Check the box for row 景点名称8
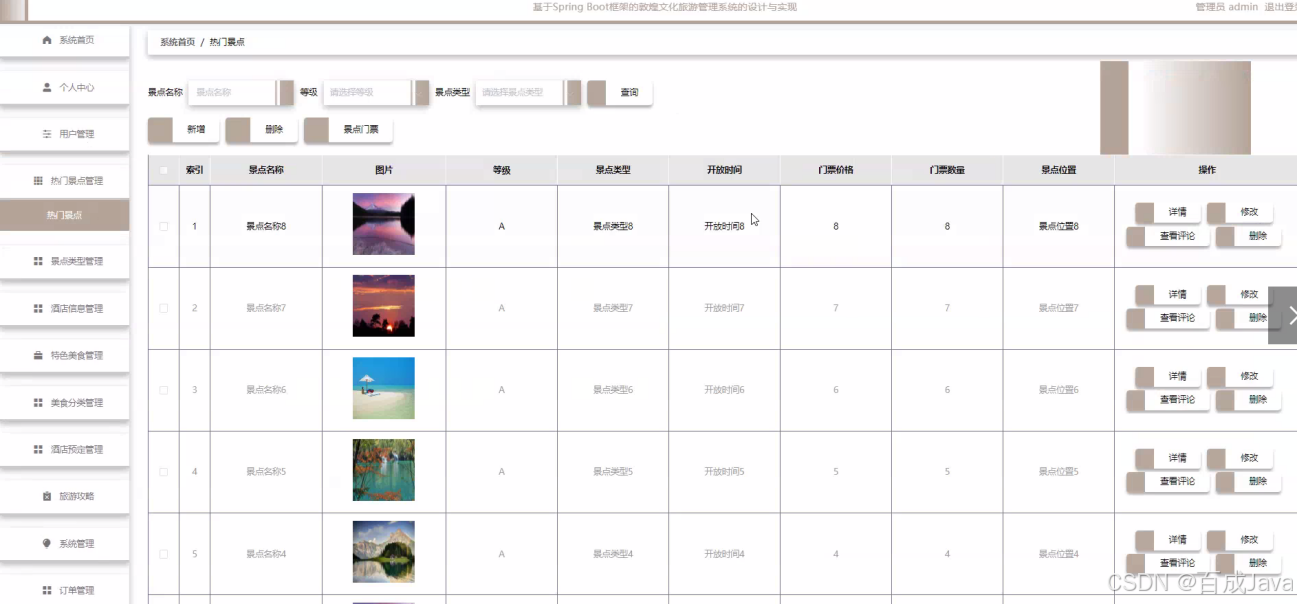 164,226
